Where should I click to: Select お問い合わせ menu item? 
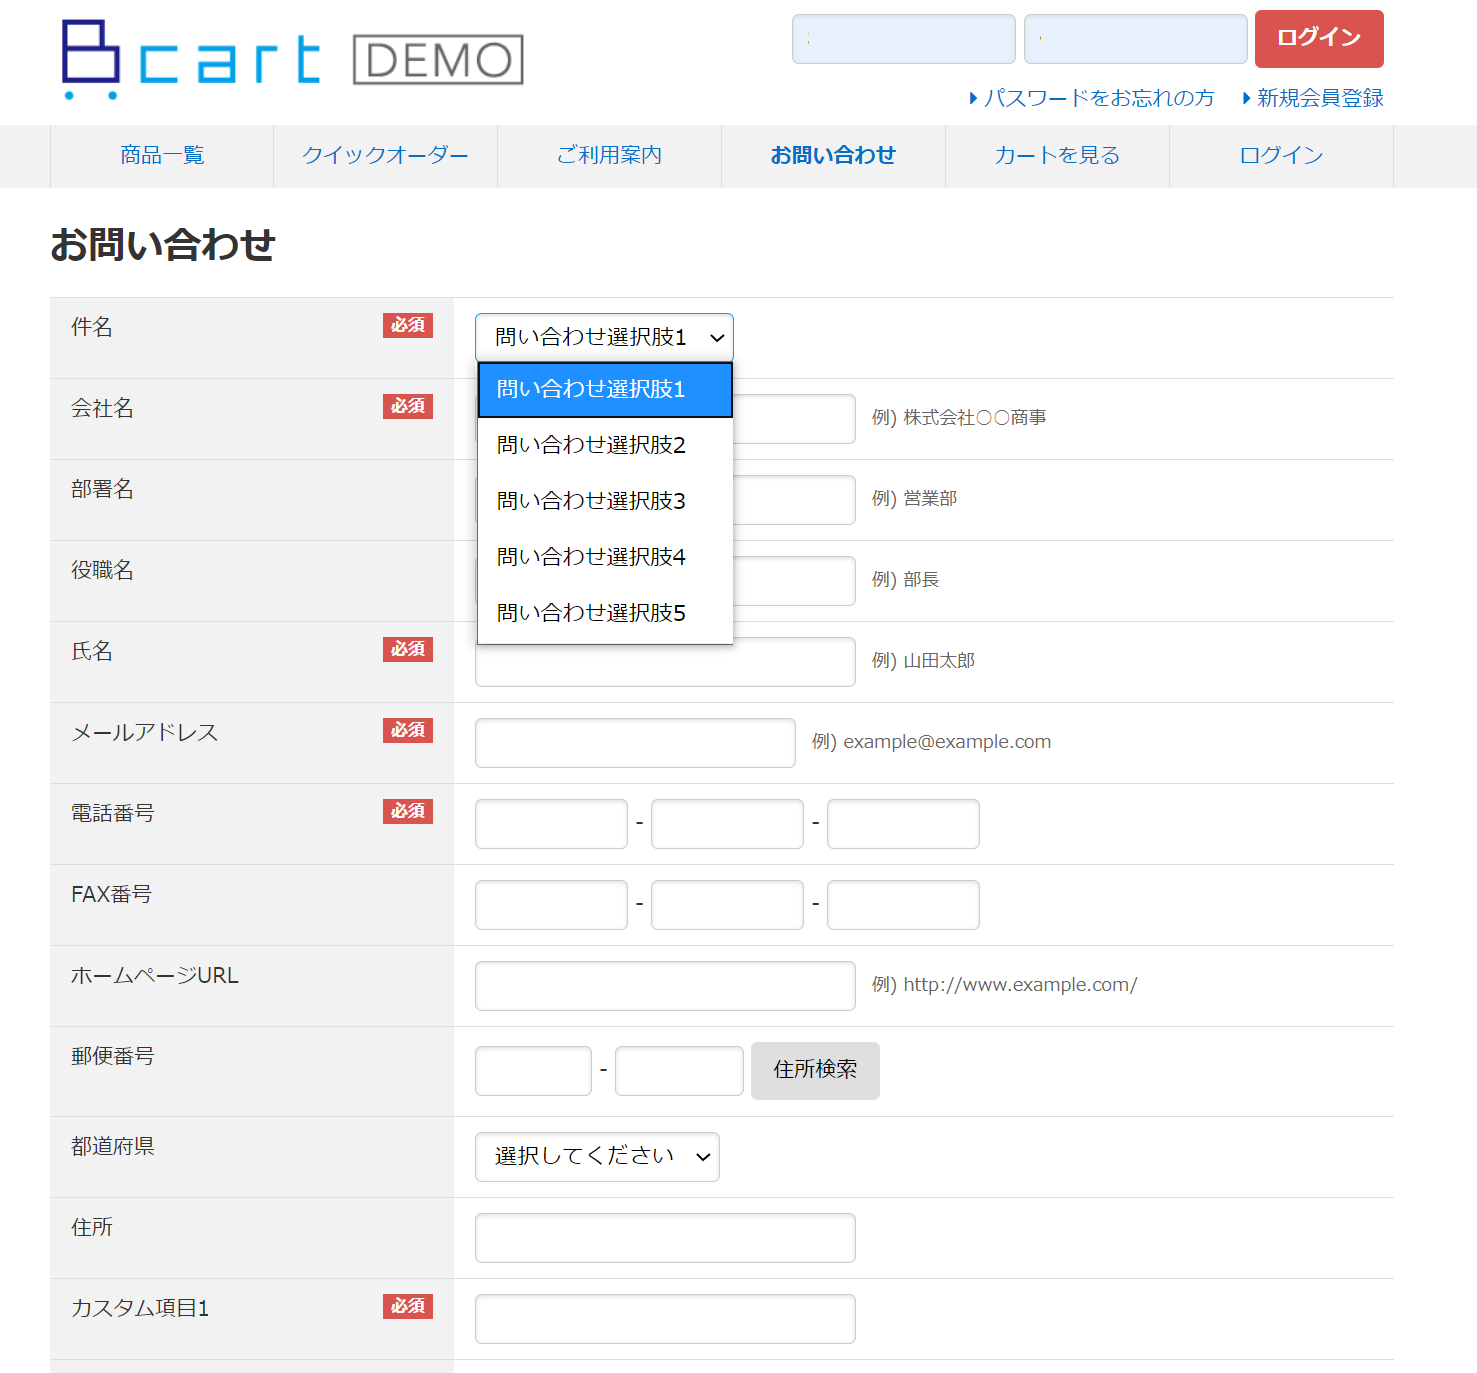[834, 156]
